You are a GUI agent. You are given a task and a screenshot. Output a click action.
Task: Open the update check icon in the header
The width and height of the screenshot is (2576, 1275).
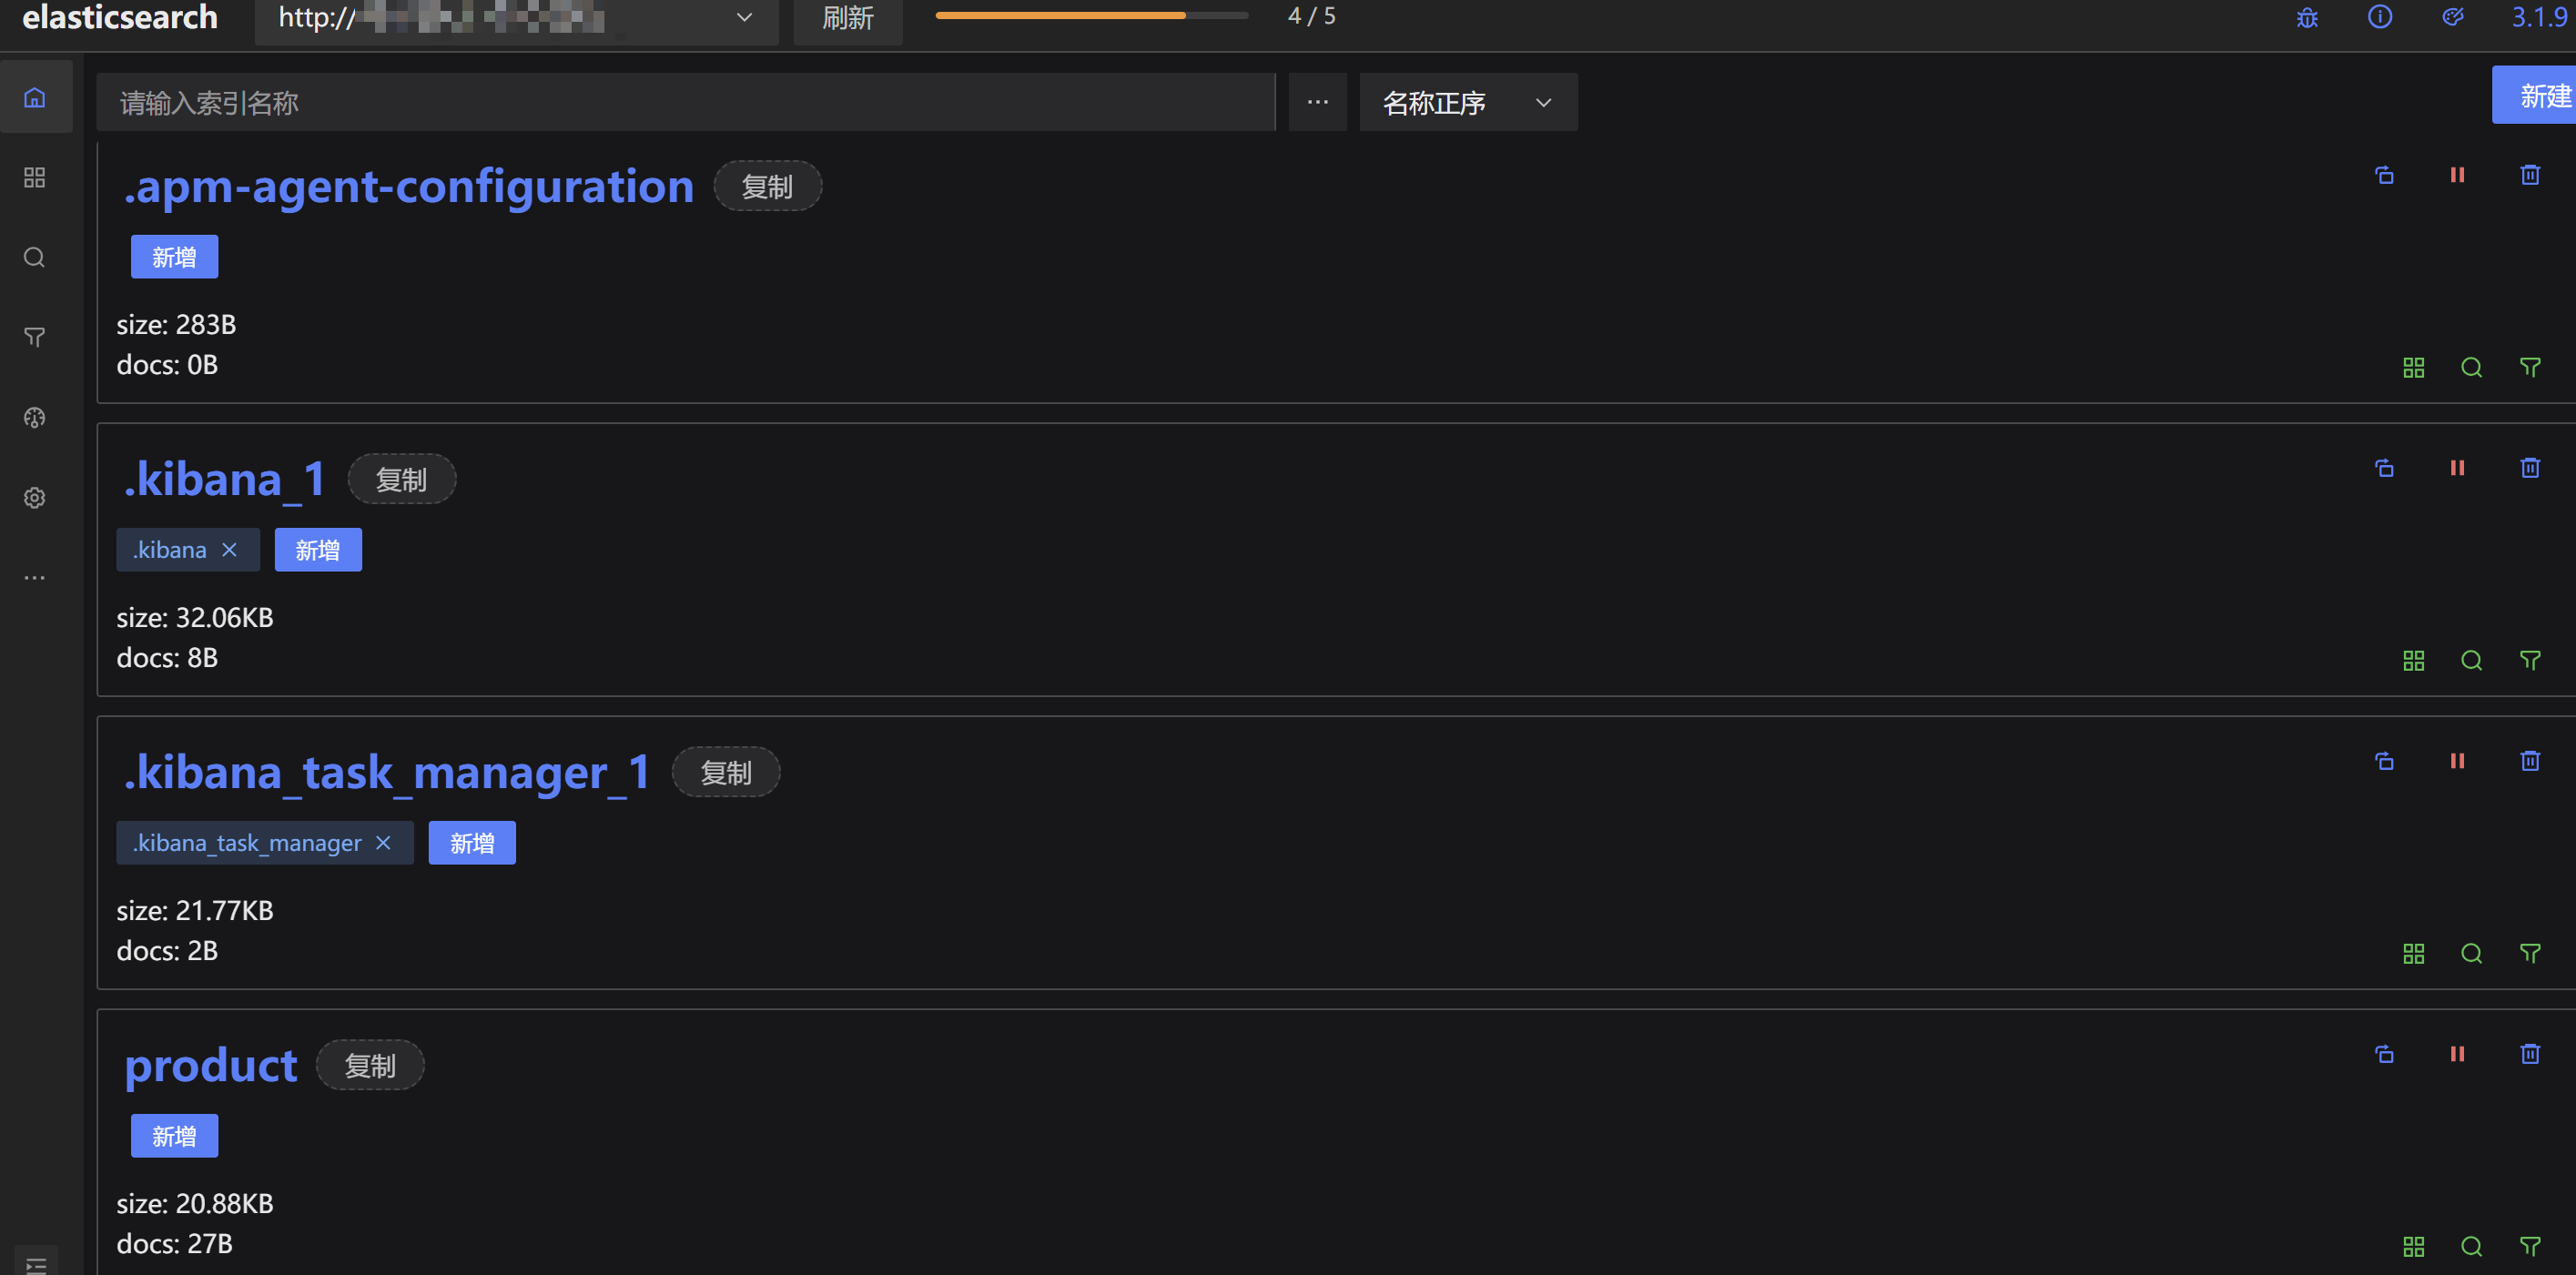coord(2453,17)
